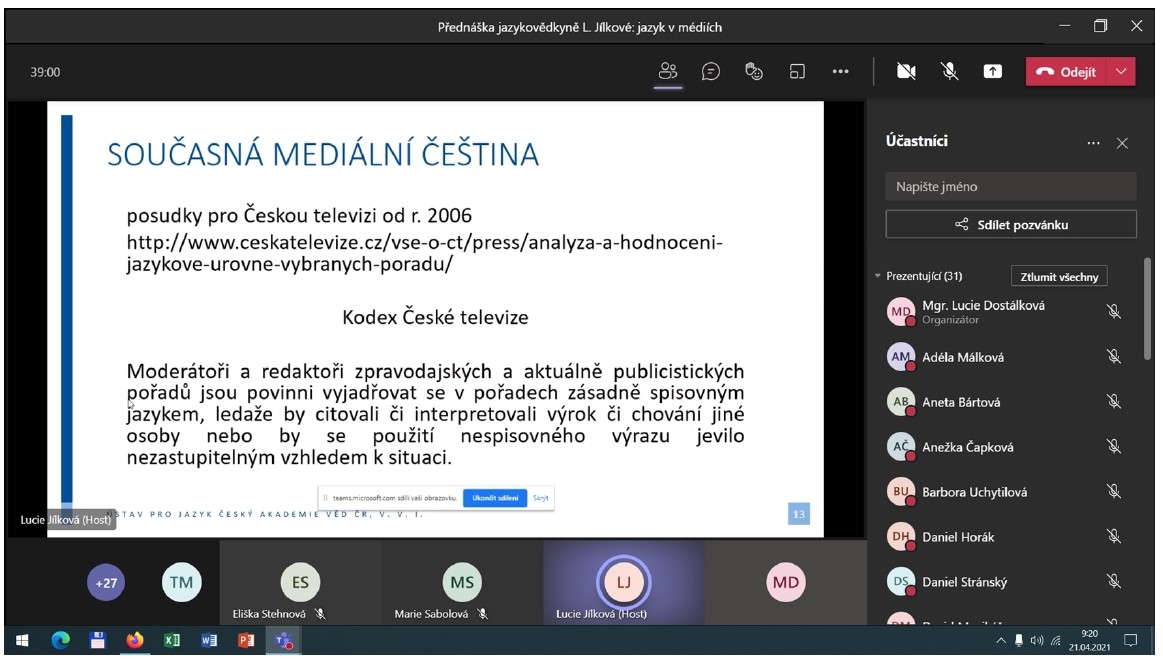Expand the leave options arrow beside Odejít

click(1121, 71)
